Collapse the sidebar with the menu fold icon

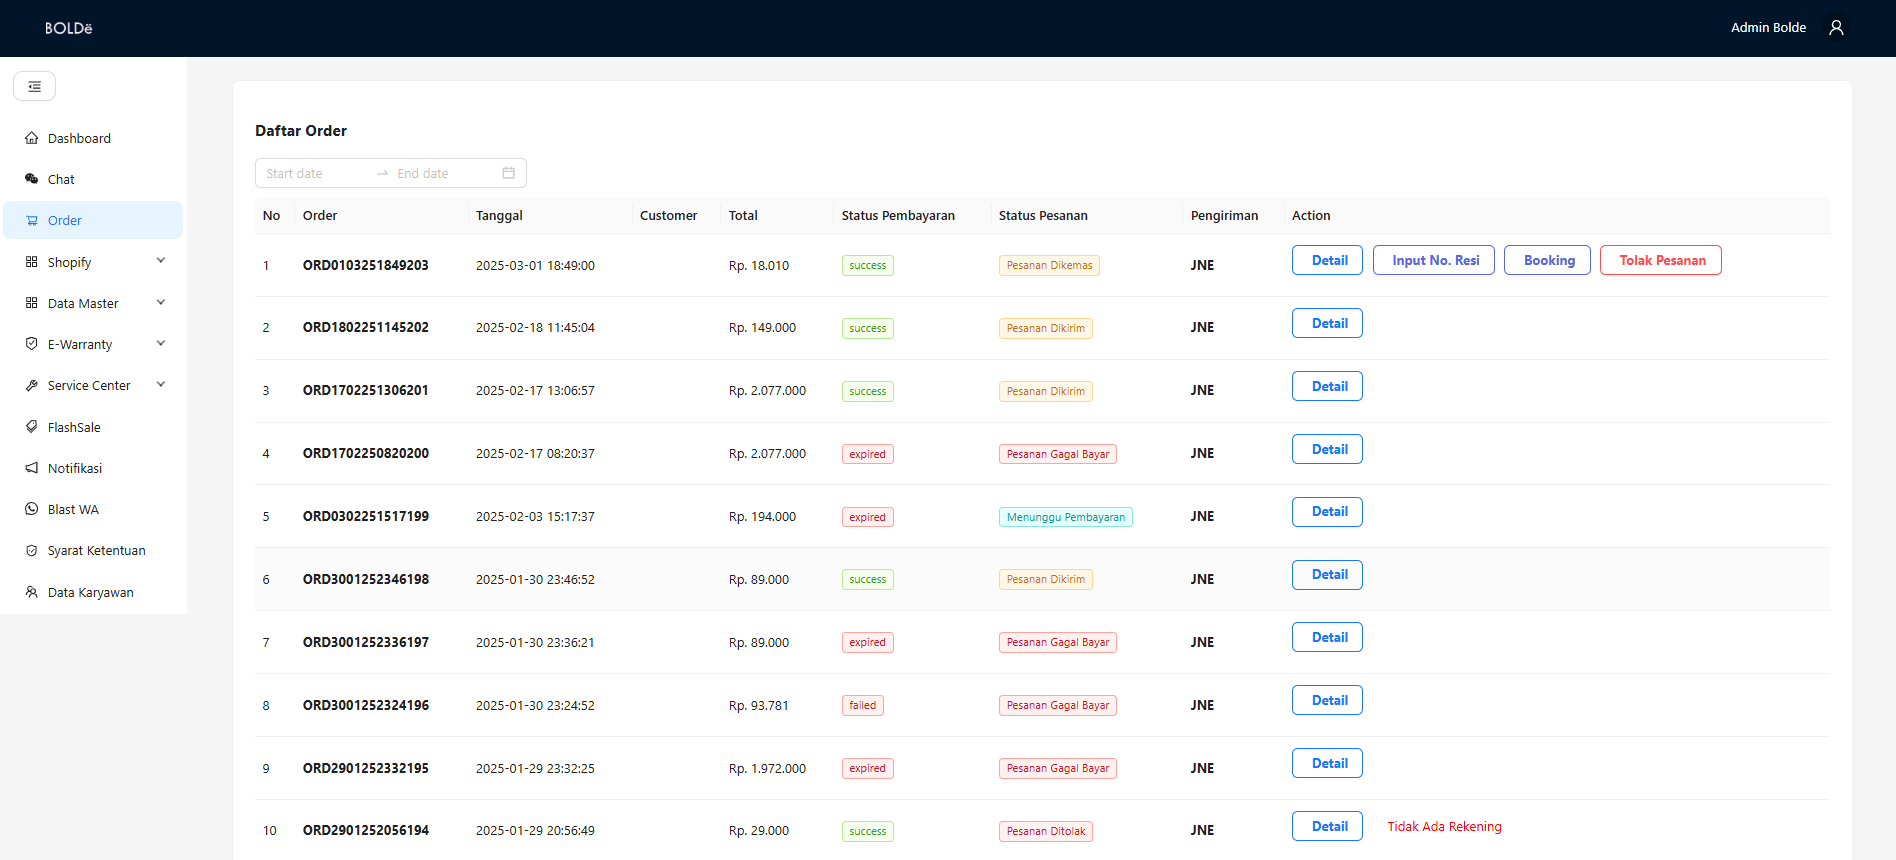coord(34,87)
